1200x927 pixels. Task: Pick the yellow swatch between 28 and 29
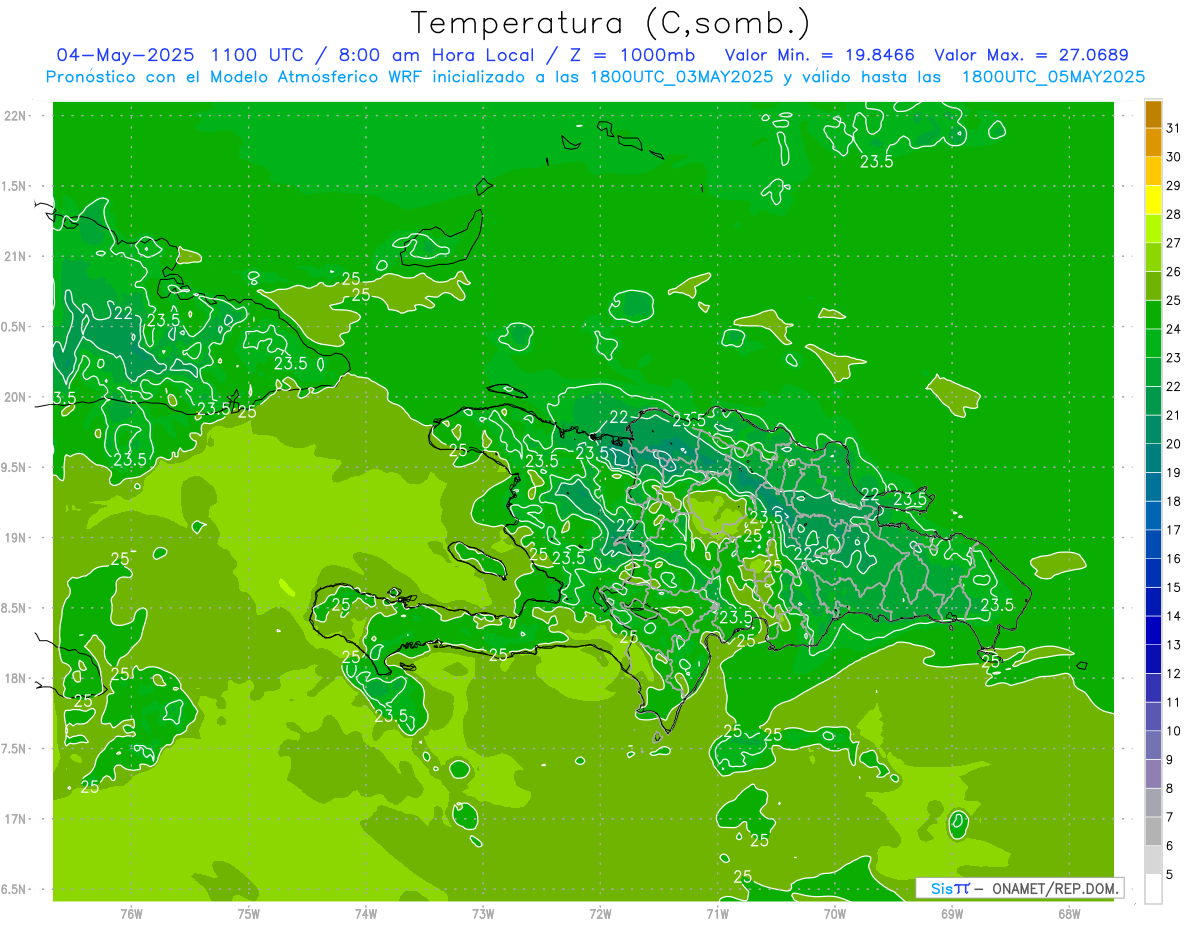(x=1153, y=200)
